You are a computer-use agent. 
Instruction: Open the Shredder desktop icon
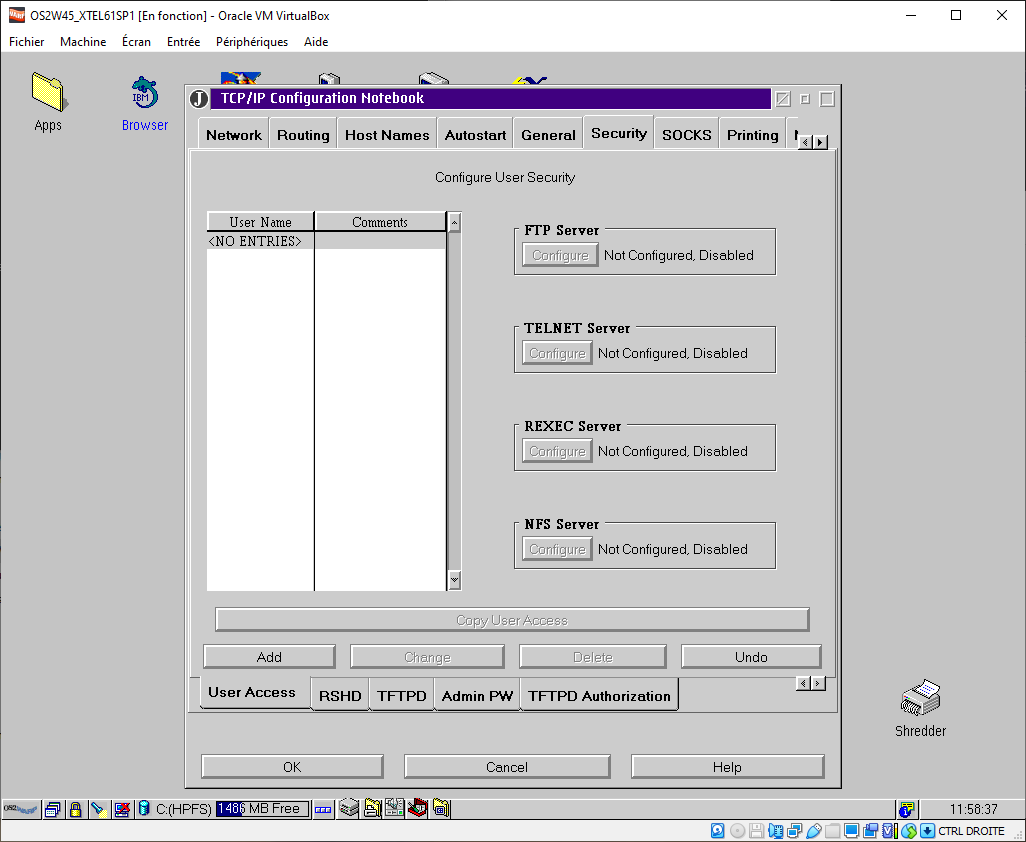coord(920,699)
